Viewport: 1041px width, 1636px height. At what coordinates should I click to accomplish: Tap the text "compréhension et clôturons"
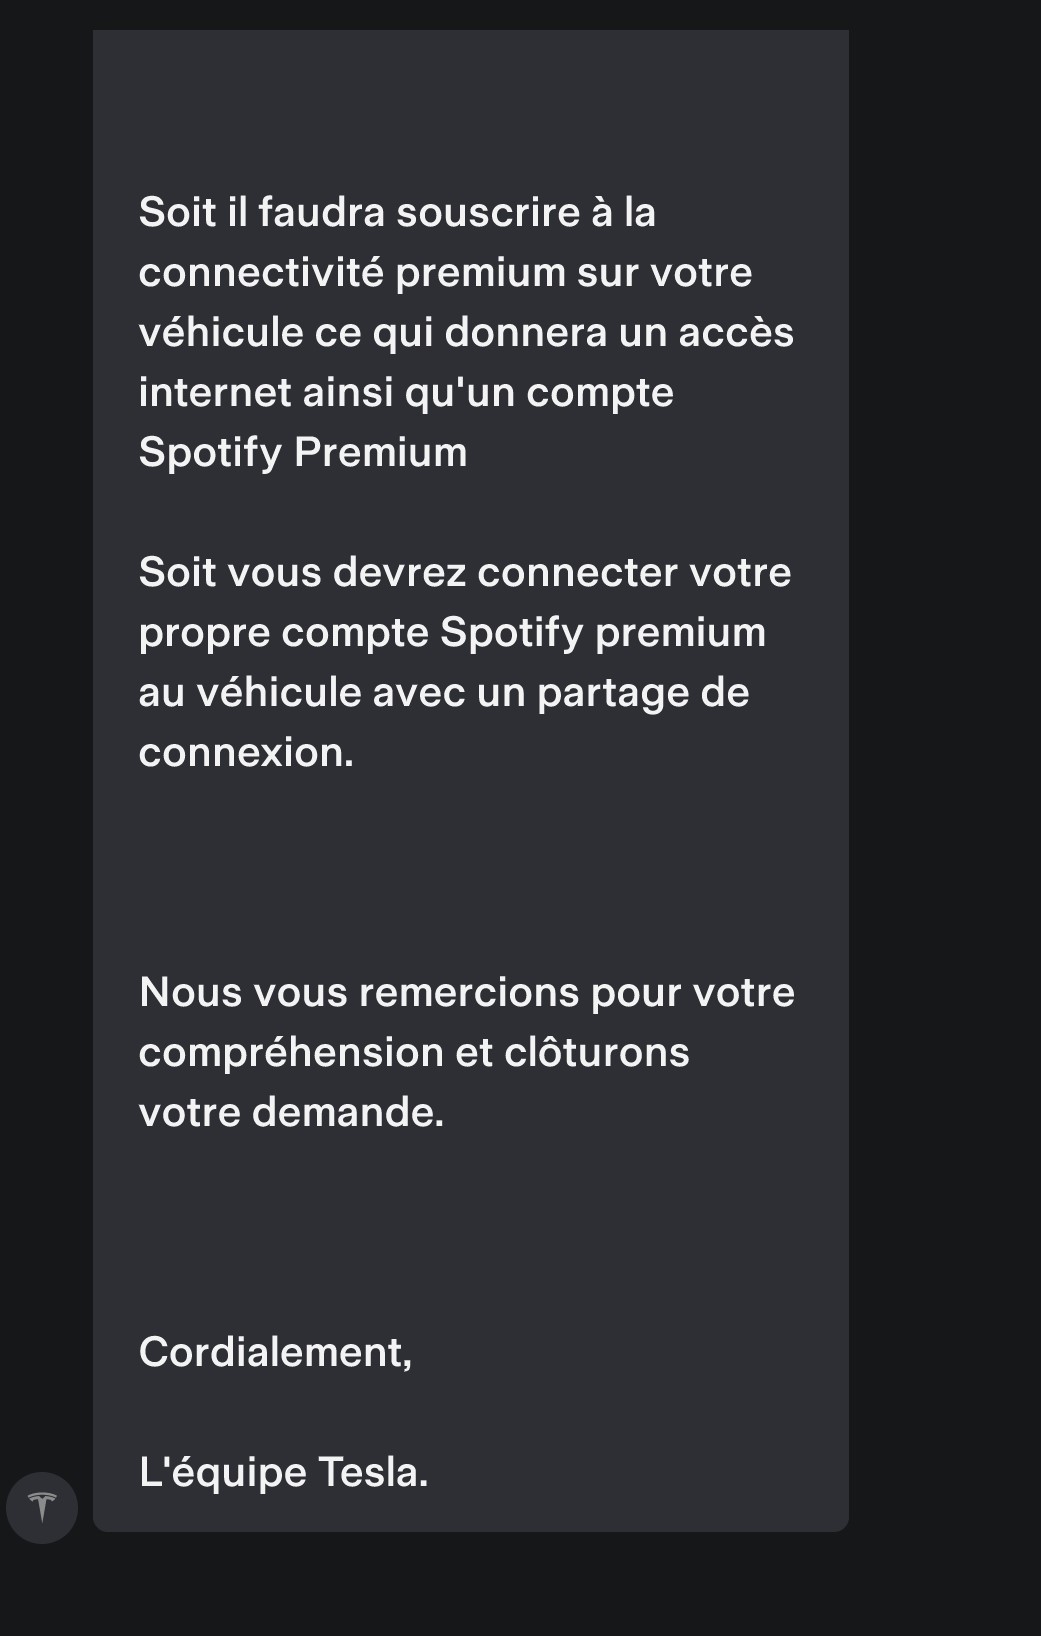[x=414, y=1053]
